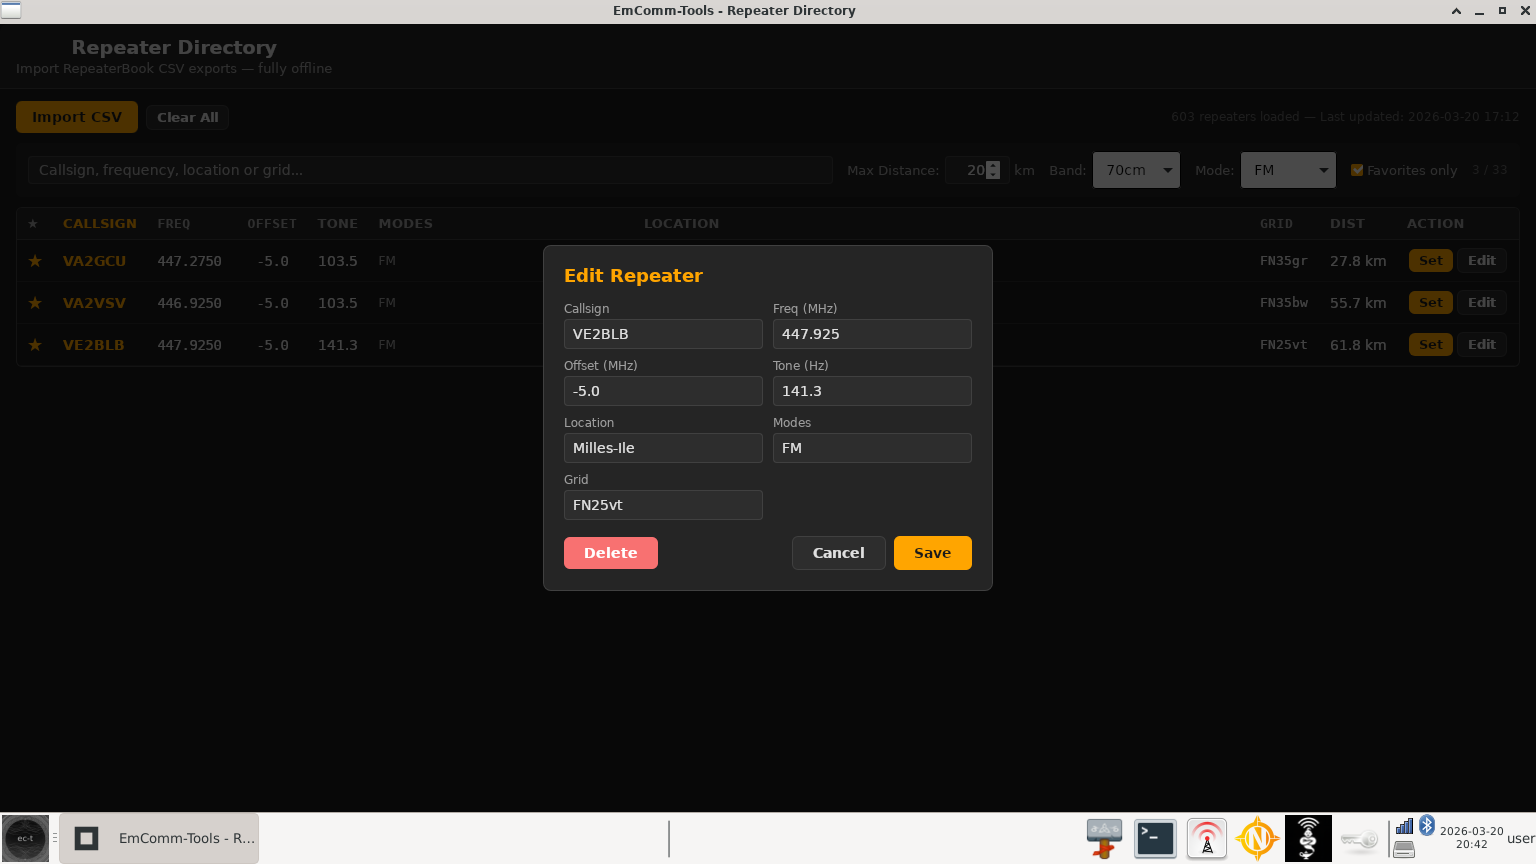The image size is (1536, 864).
Task: Sort by the MODES column header
Action: (x=406, y=224)
